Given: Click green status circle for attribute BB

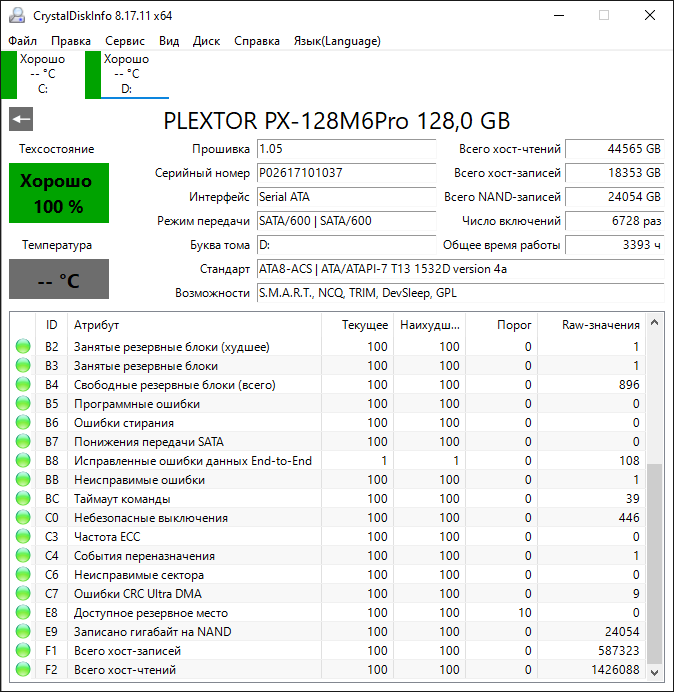Looking at the screenshot, I should tap(23, 479).
